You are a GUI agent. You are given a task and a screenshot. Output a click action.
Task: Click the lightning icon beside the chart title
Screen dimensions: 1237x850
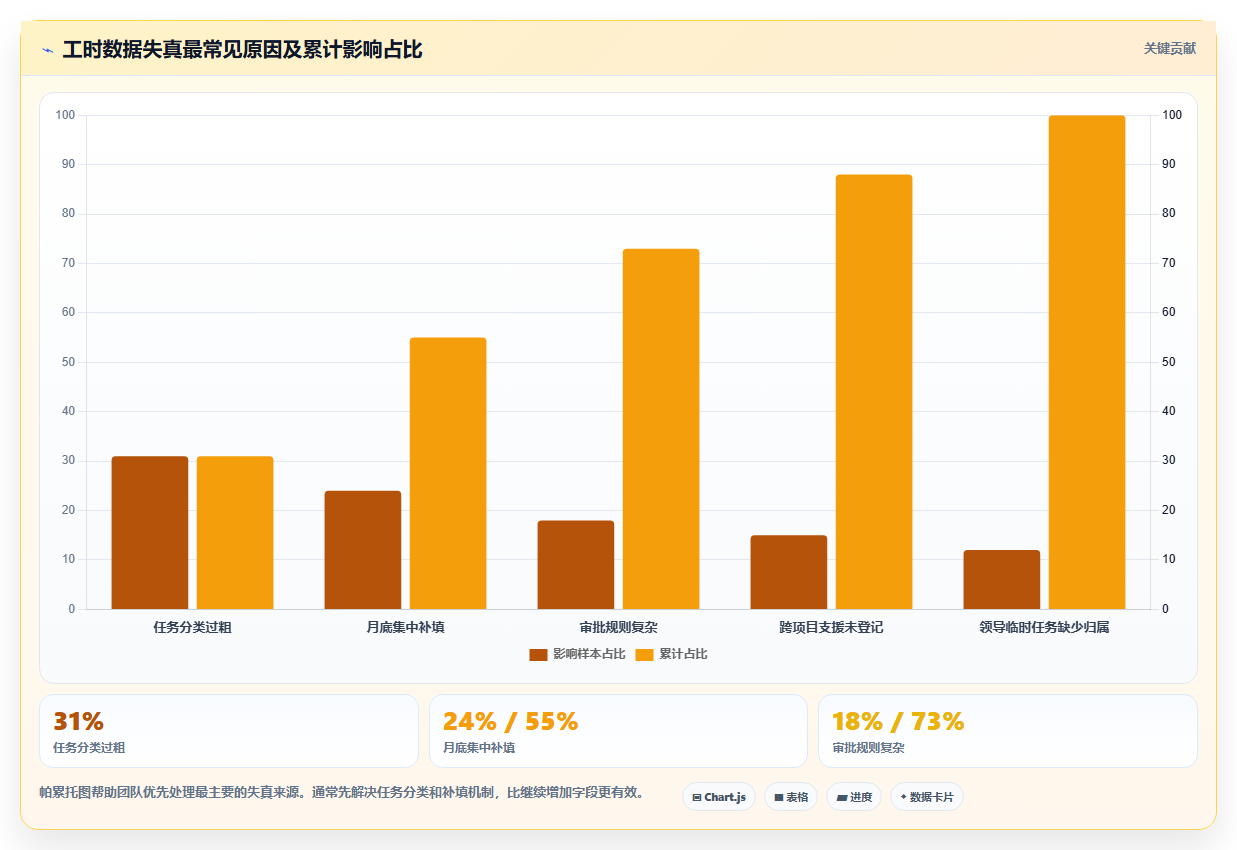tap(47, 50)
